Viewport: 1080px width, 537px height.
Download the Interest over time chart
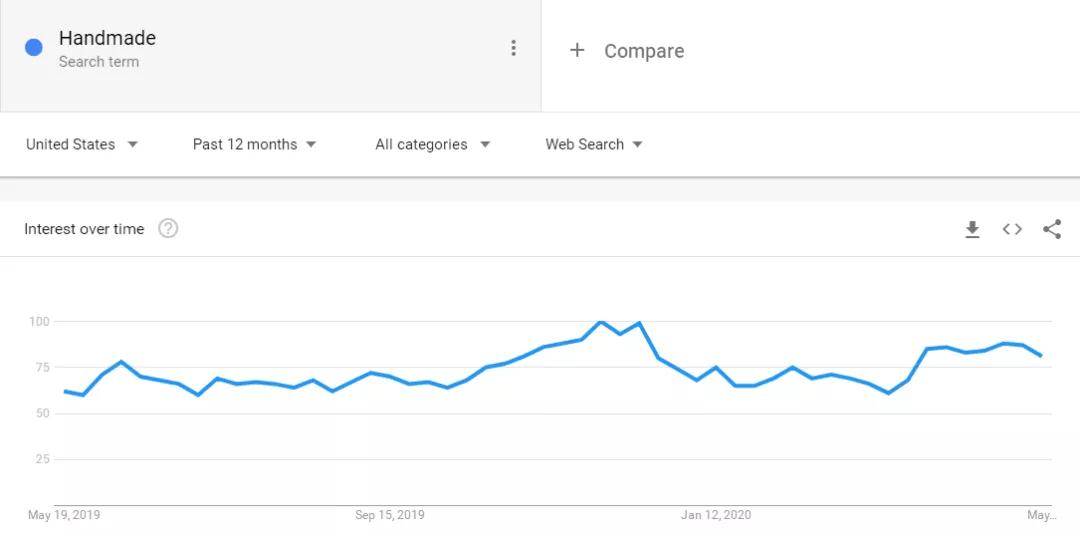[972, 230]
